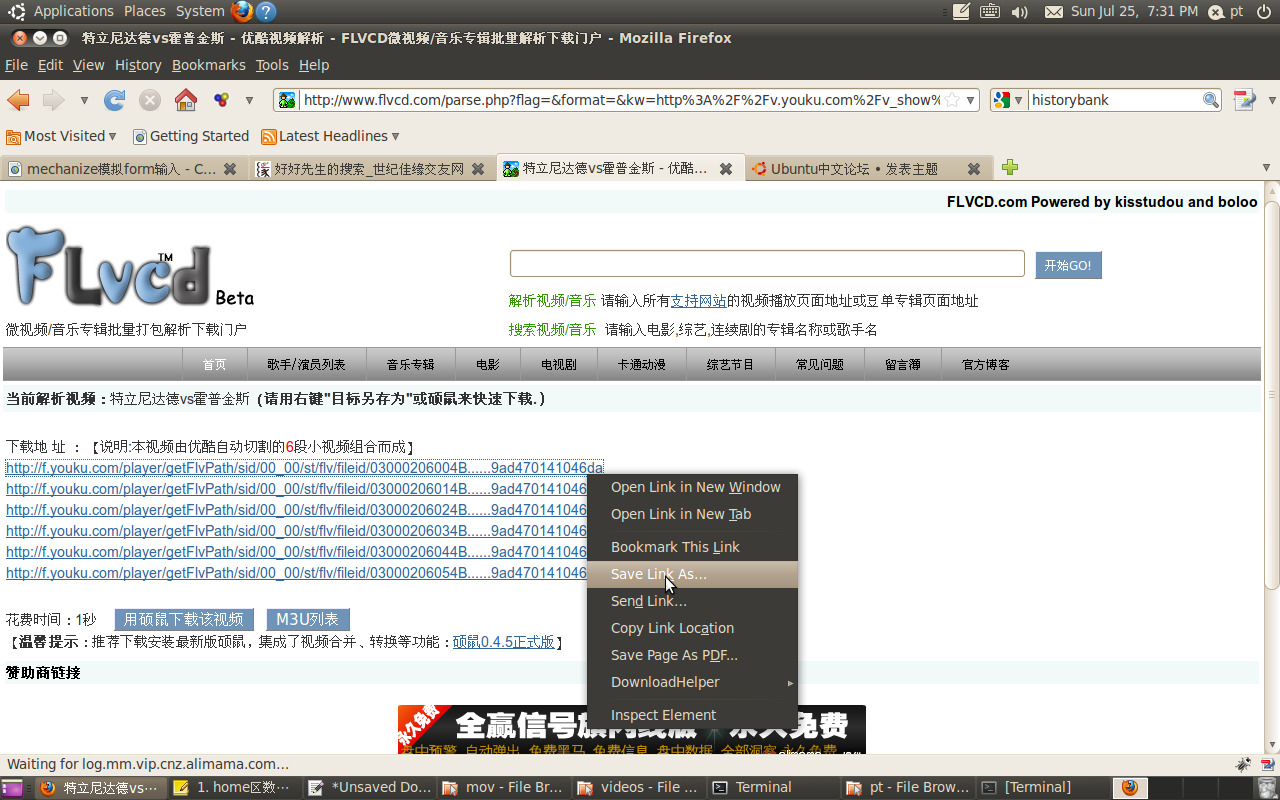Click the volume speaker icon in the panel
This screenshot has width=1280, height=800.
coord(1019,12)
